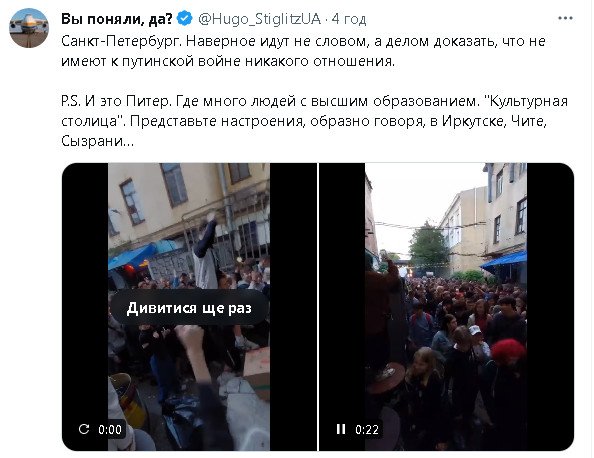Pause the right video with the pause icon
Image resolution: width=594 pixels, height=458 pixels.
tap(341, 429)
